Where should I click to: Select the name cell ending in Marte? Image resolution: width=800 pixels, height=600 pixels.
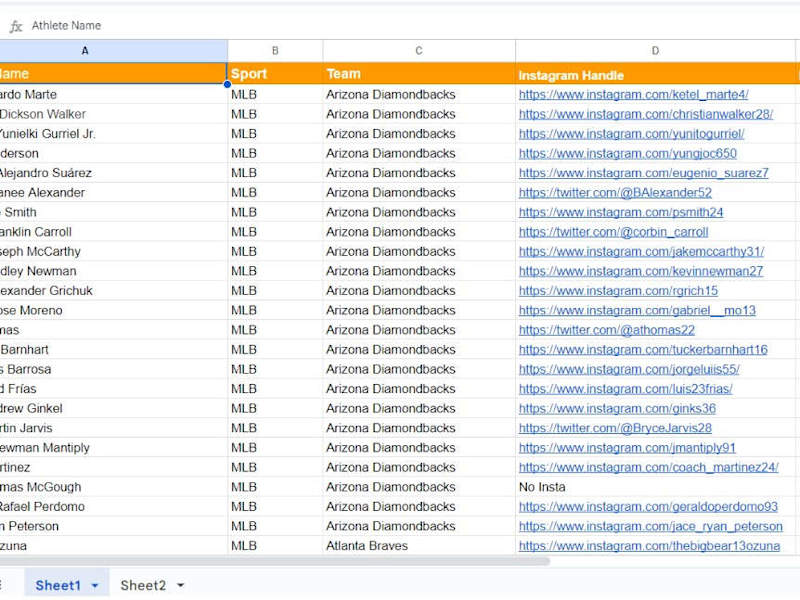pos(113,94)
